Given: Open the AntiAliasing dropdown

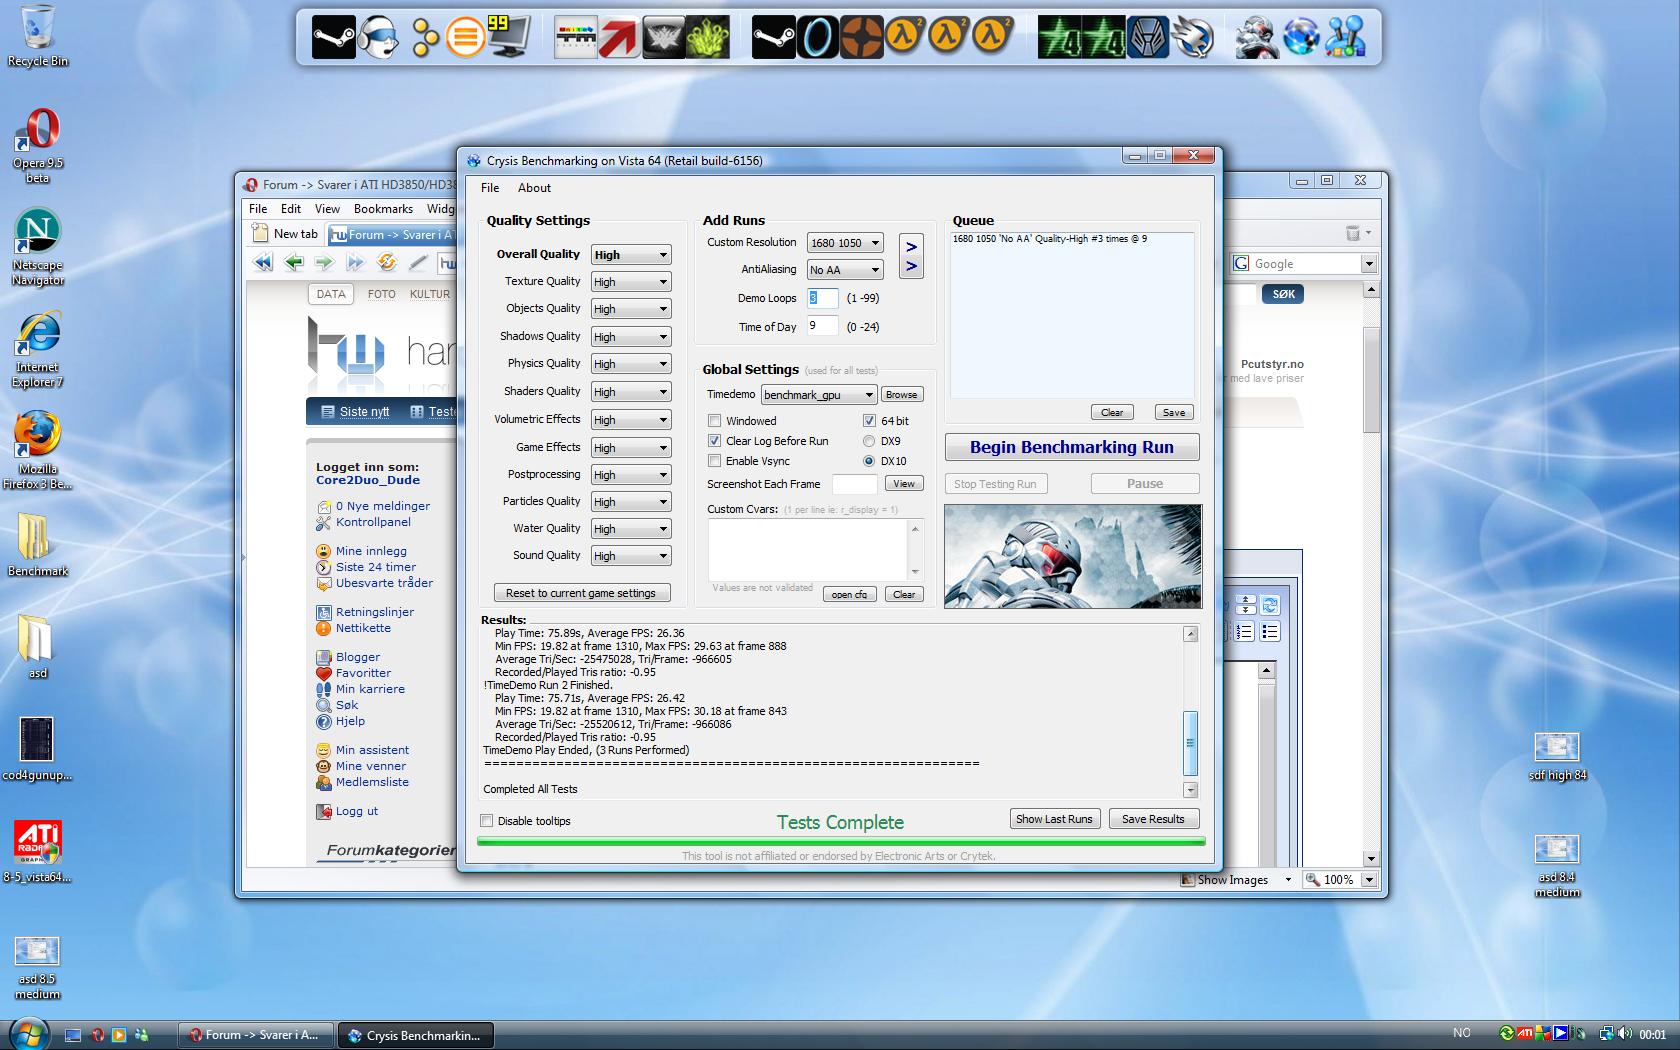Looking at the screenshot, I should coord(845,270).
